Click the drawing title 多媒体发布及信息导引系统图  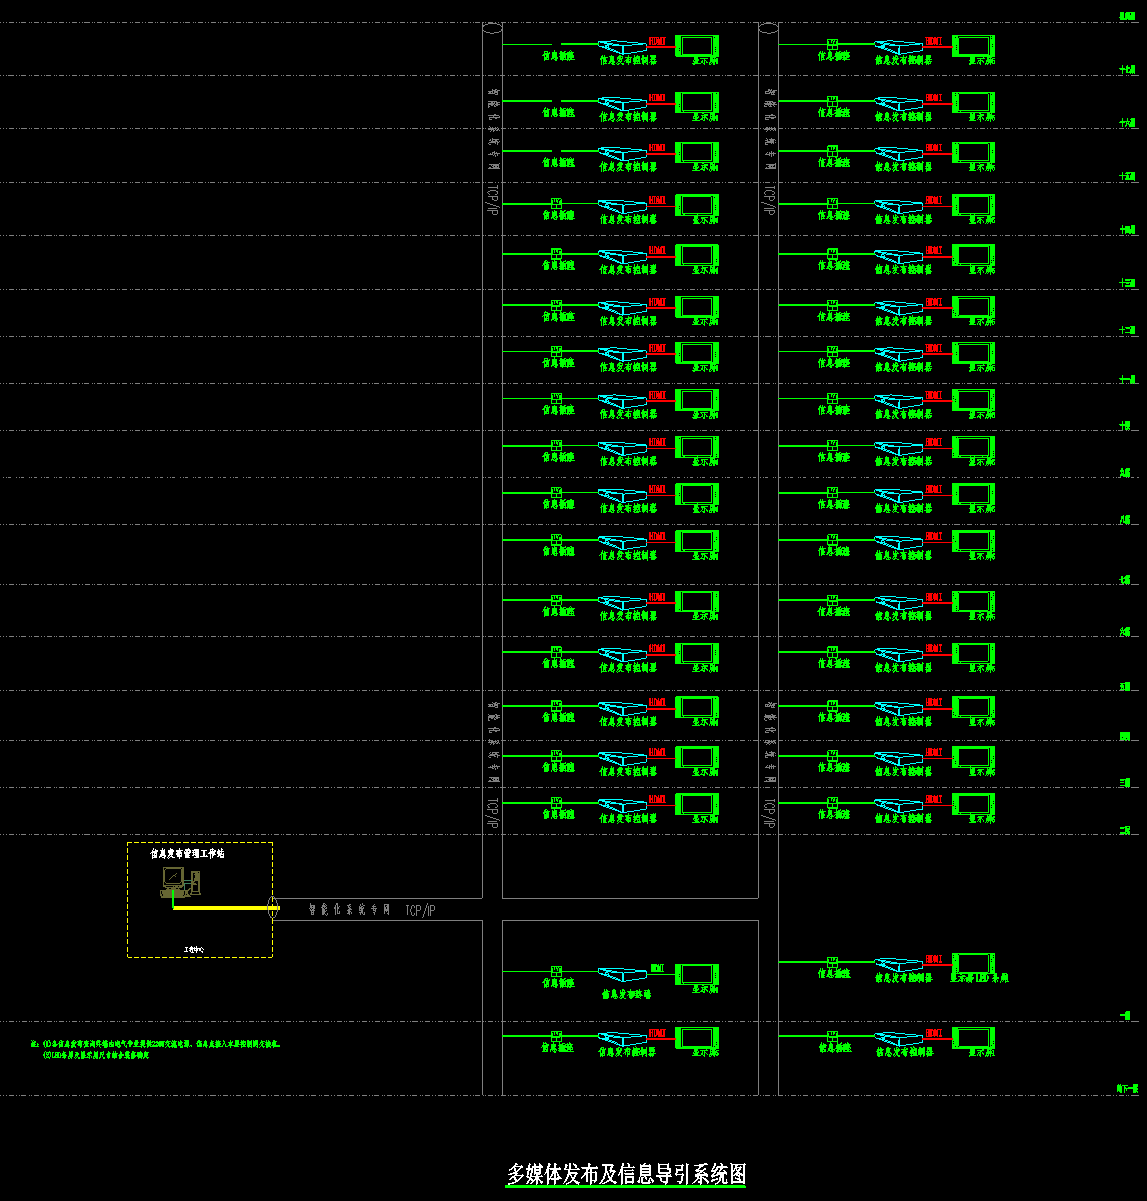[626, 1175]
